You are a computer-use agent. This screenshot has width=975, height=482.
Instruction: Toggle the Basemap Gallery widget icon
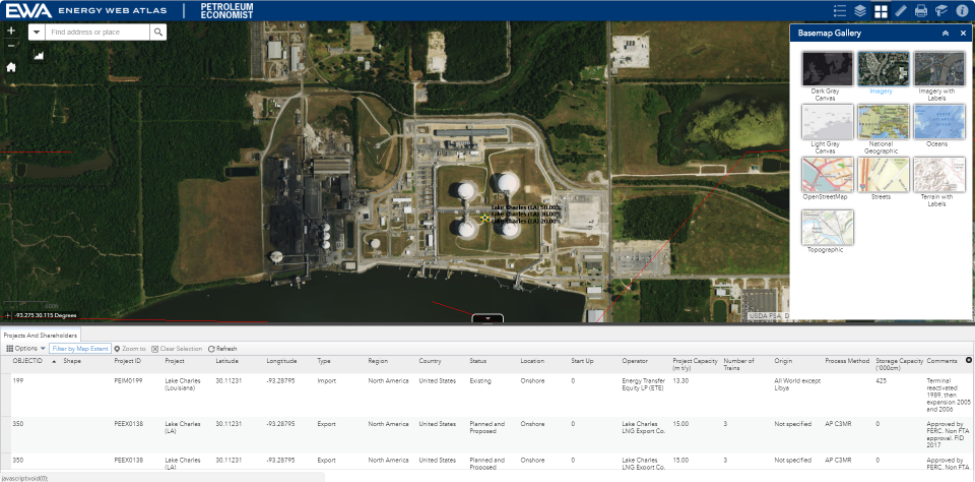pos(881,11)
